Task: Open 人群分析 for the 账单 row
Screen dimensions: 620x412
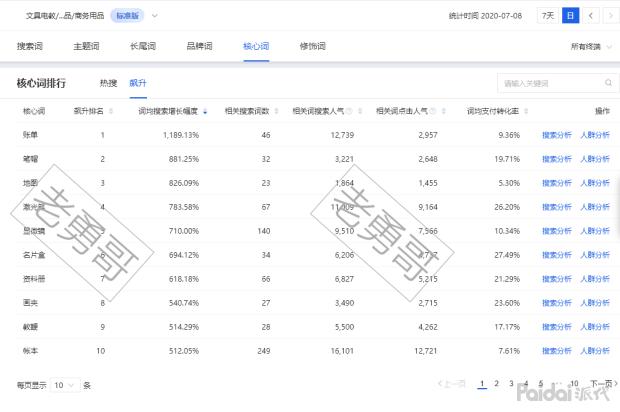Action: click(x=595, y=135)
